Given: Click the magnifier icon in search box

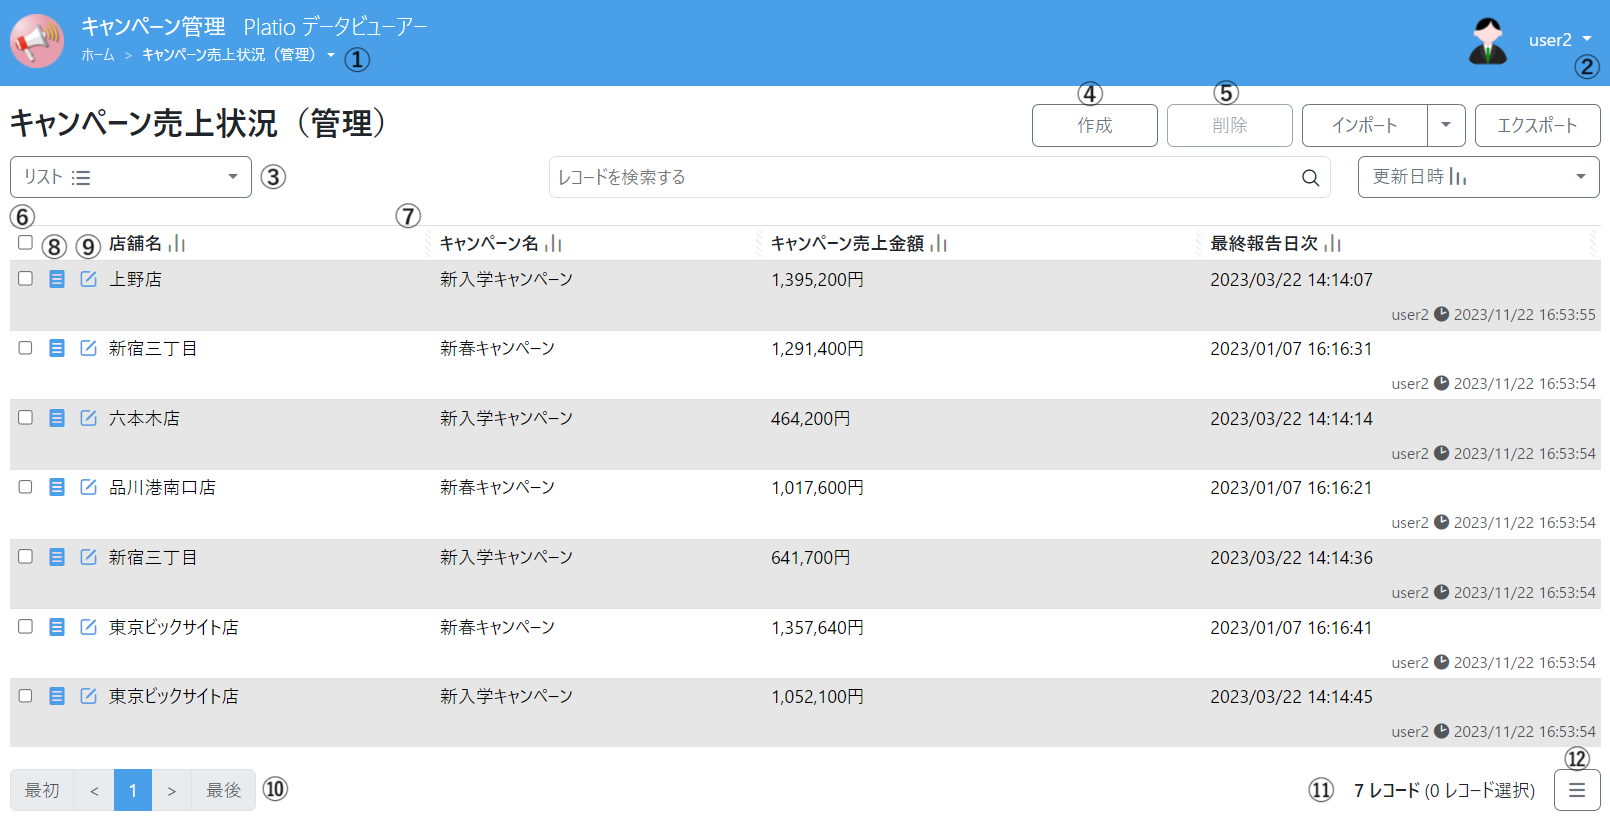Looking at the screenshot, I should point(1310,178).
